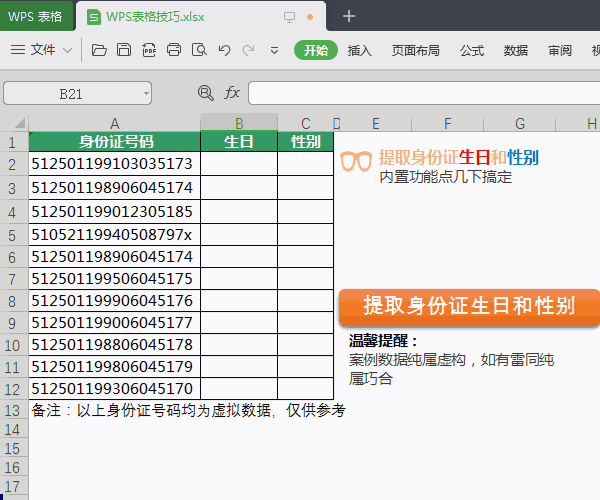Select column C header

click(305, 123)
